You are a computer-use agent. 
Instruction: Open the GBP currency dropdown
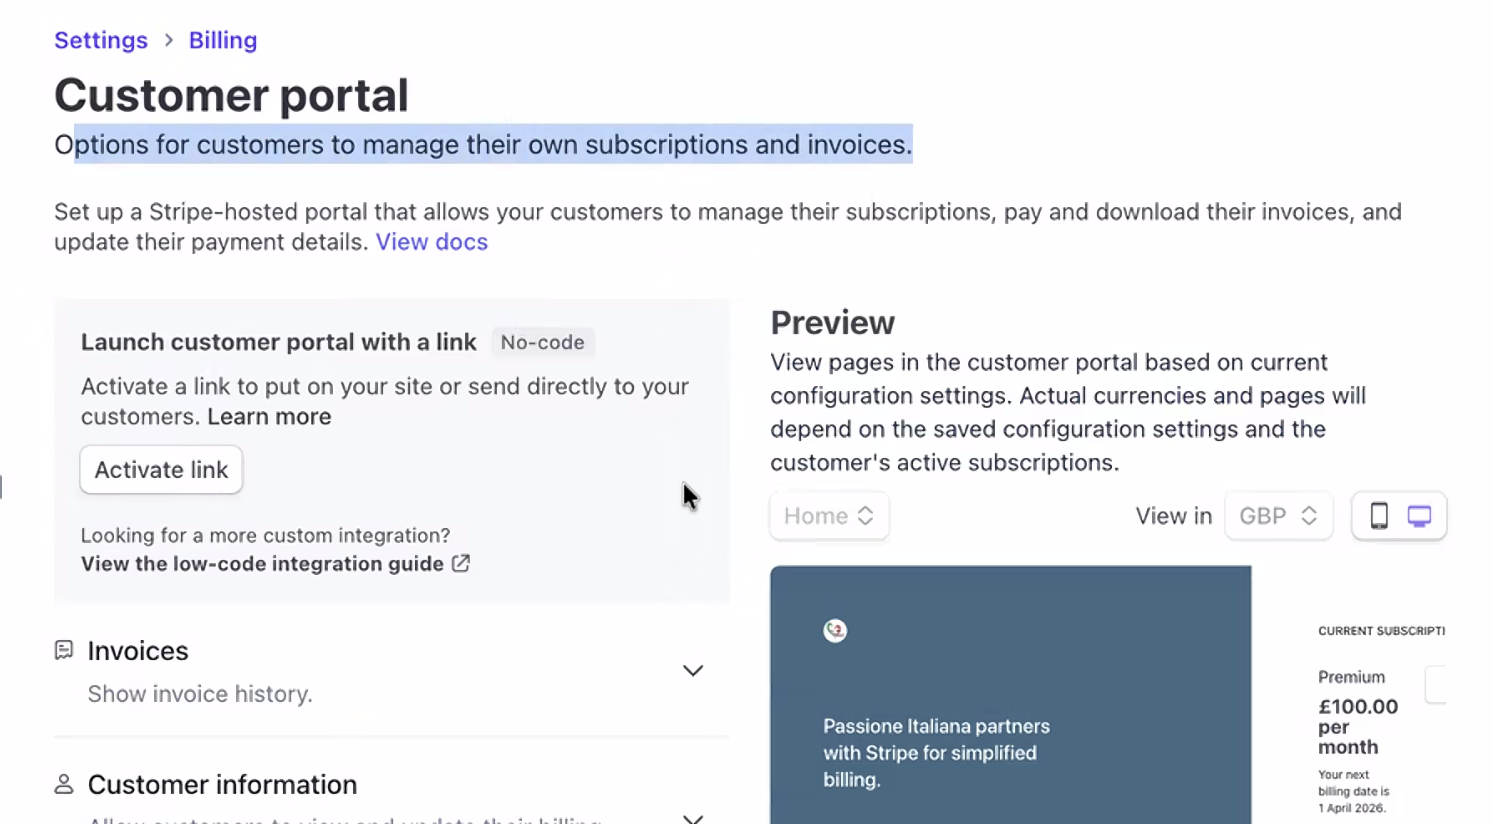tap(1278, 516)
